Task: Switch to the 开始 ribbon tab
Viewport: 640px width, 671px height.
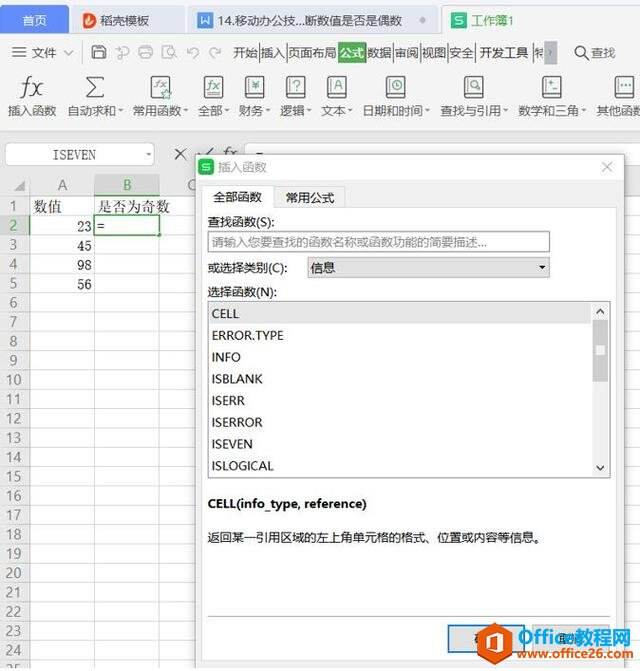Action: coord(245,53)
